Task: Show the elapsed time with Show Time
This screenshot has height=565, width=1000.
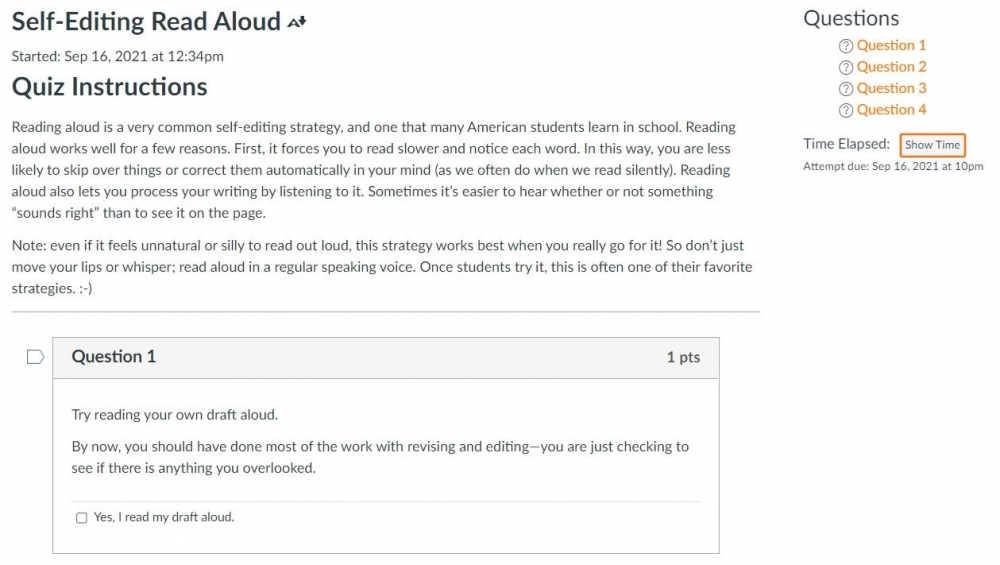Action: [x=932, y=145]
